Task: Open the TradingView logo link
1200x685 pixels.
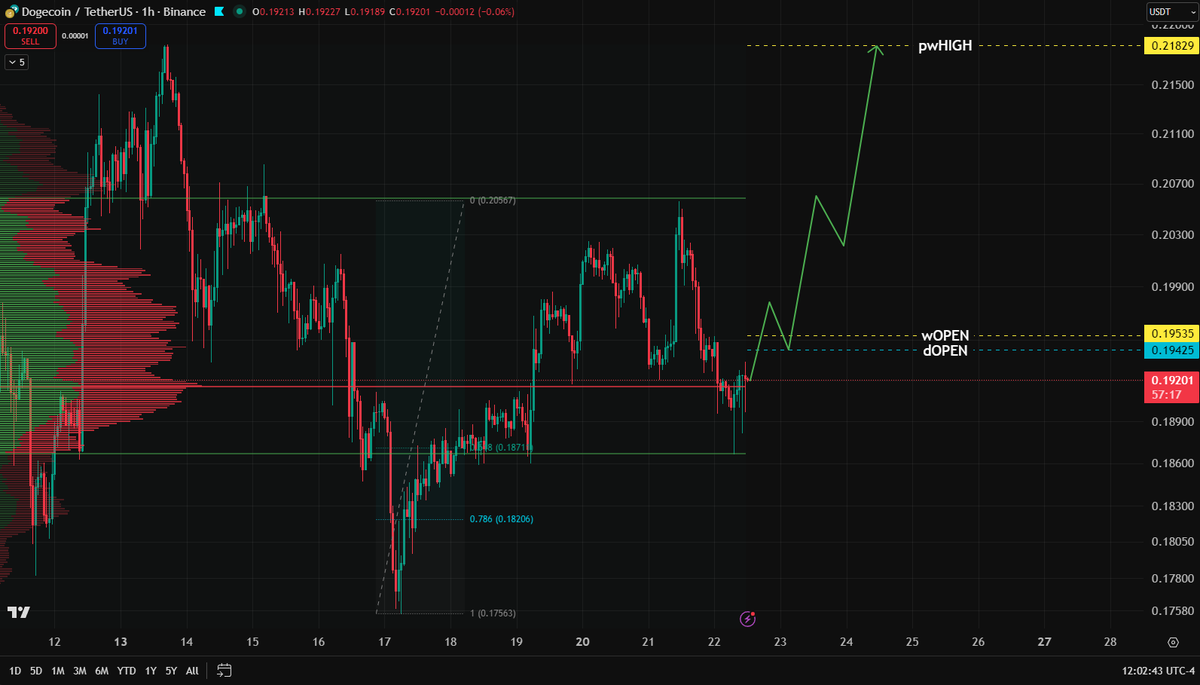Action: [17, 612]
